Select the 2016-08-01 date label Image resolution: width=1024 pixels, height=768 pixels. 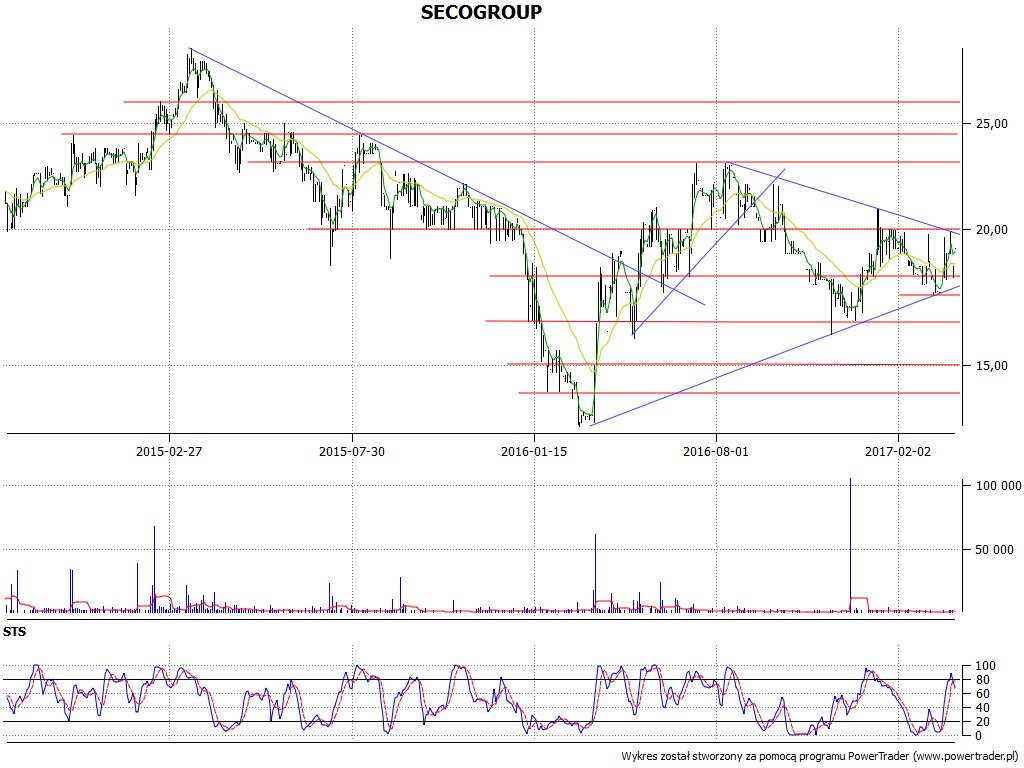click(x=716, y=451)
